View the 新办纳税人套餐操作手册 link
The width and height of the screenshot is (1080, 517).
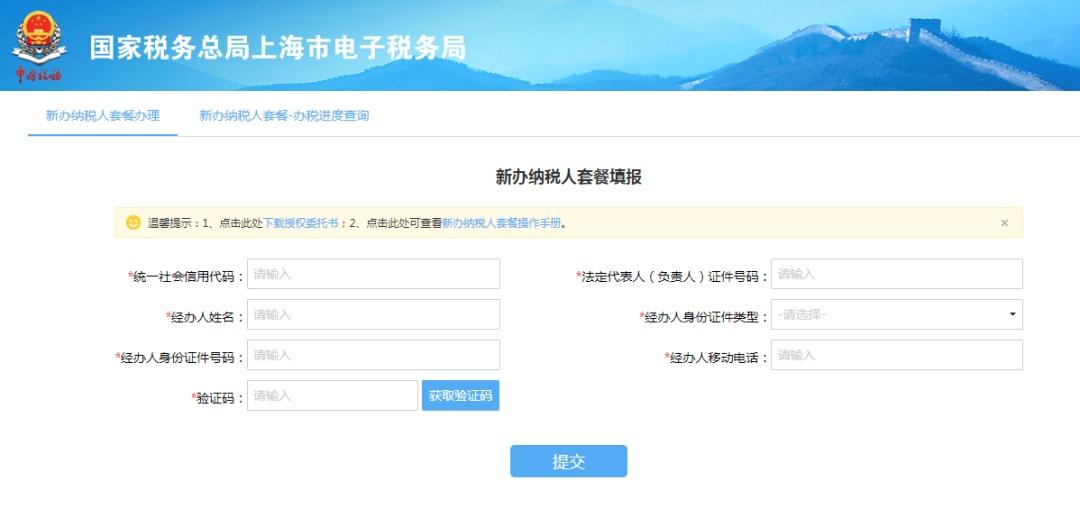[x=501, y=223]
